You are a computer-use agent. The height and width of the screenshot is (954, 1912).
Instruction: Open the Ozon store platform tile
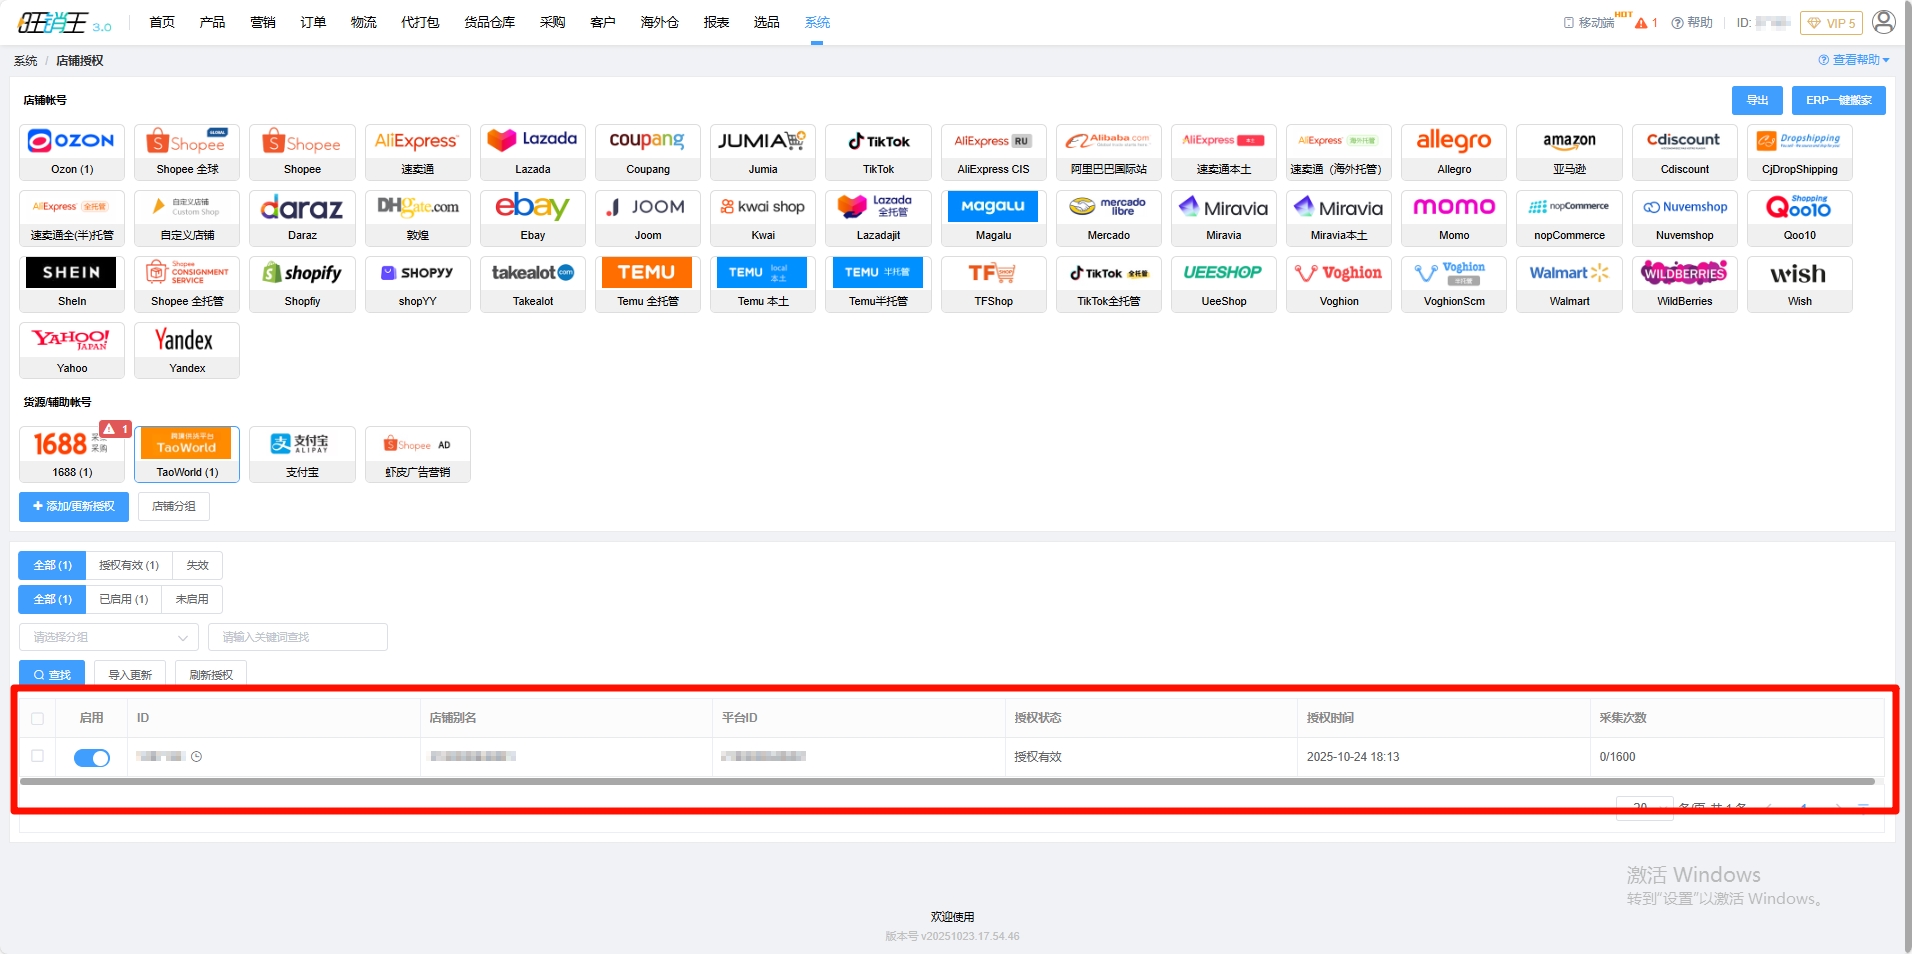72,152
